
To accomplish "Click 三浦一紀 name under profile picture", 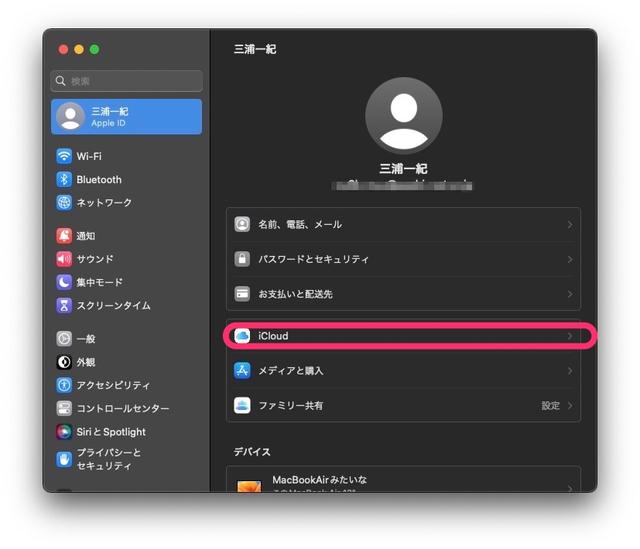I will click(403, 168).
